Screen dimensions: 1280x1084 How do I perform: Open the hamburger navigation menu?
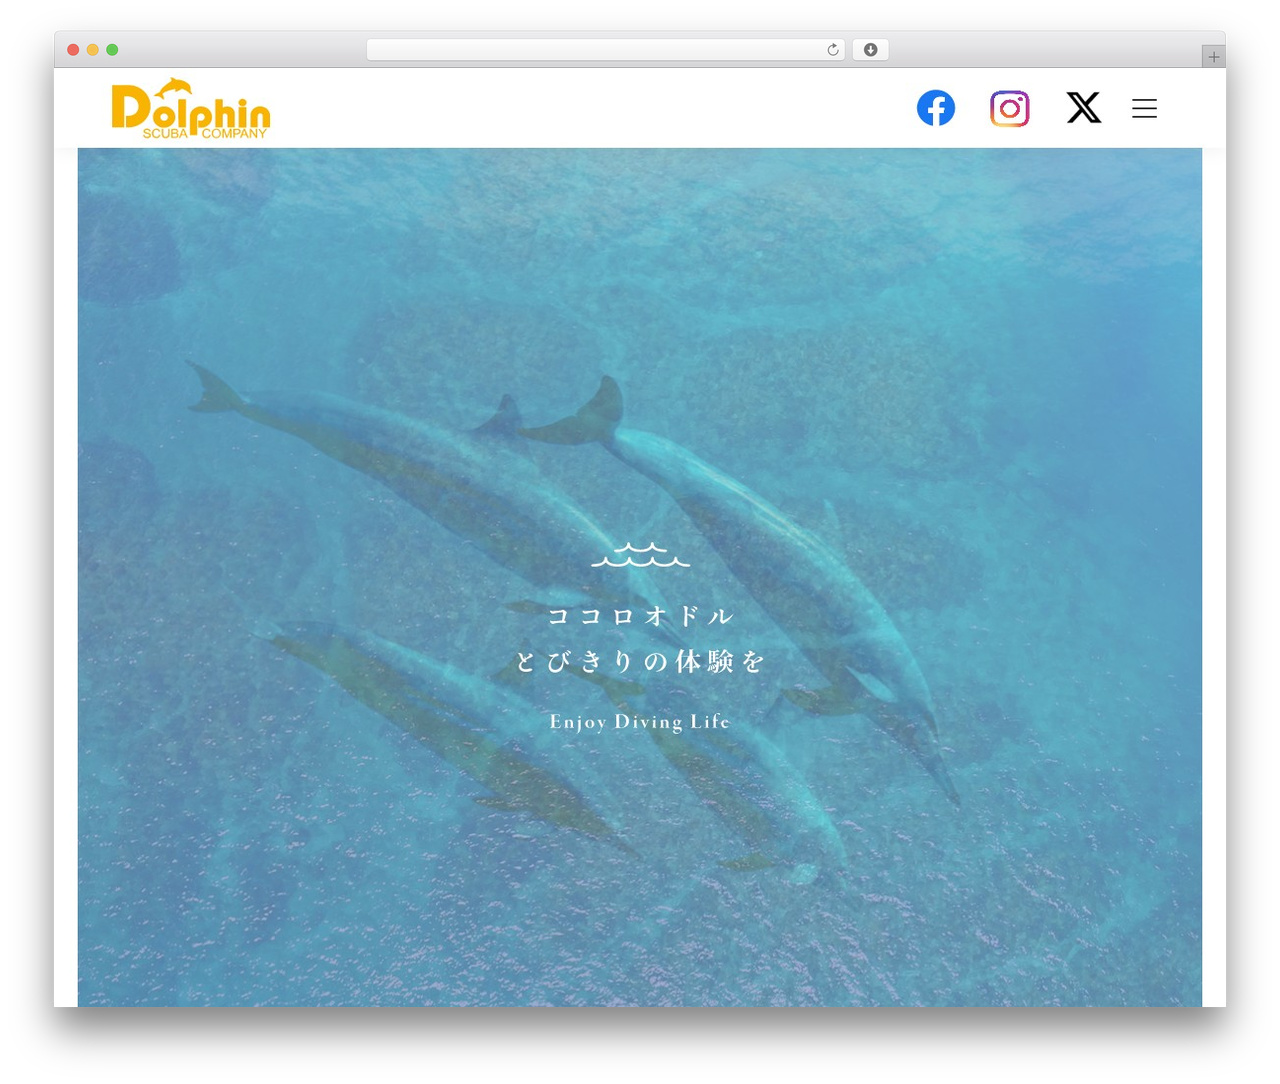(x=1144, y=108)
